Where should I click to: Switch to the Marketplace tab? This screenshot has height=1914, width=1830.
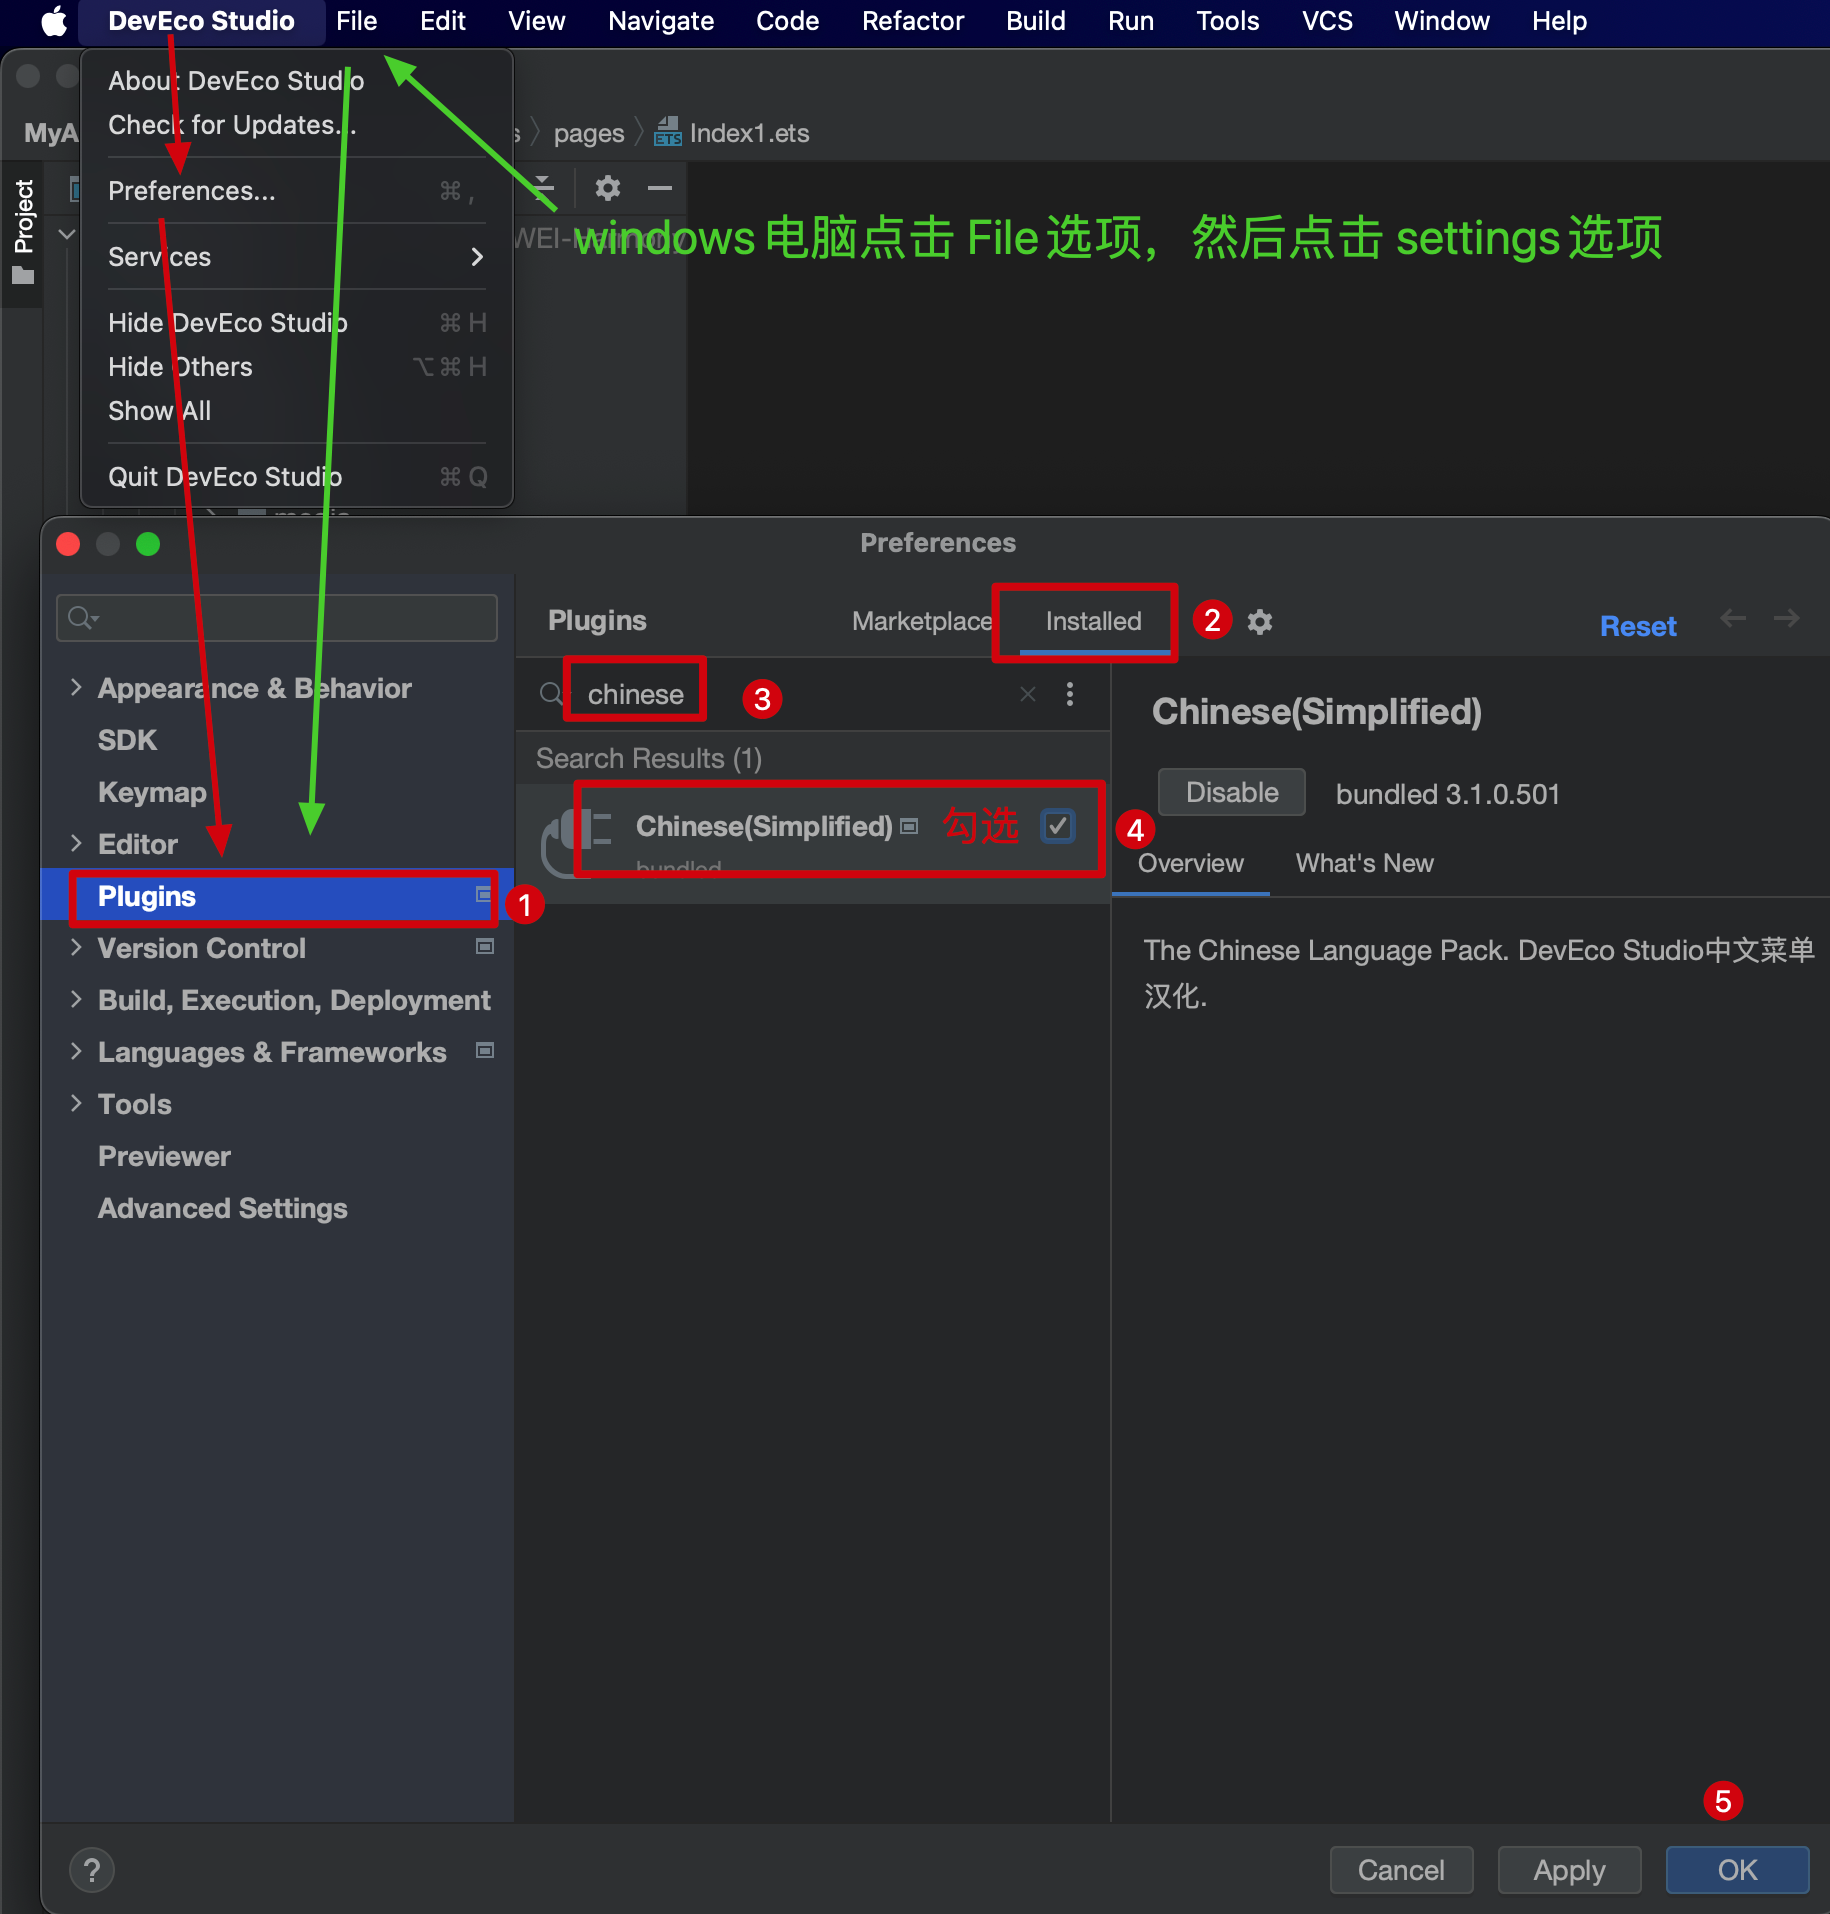click(x=921, y=621)
